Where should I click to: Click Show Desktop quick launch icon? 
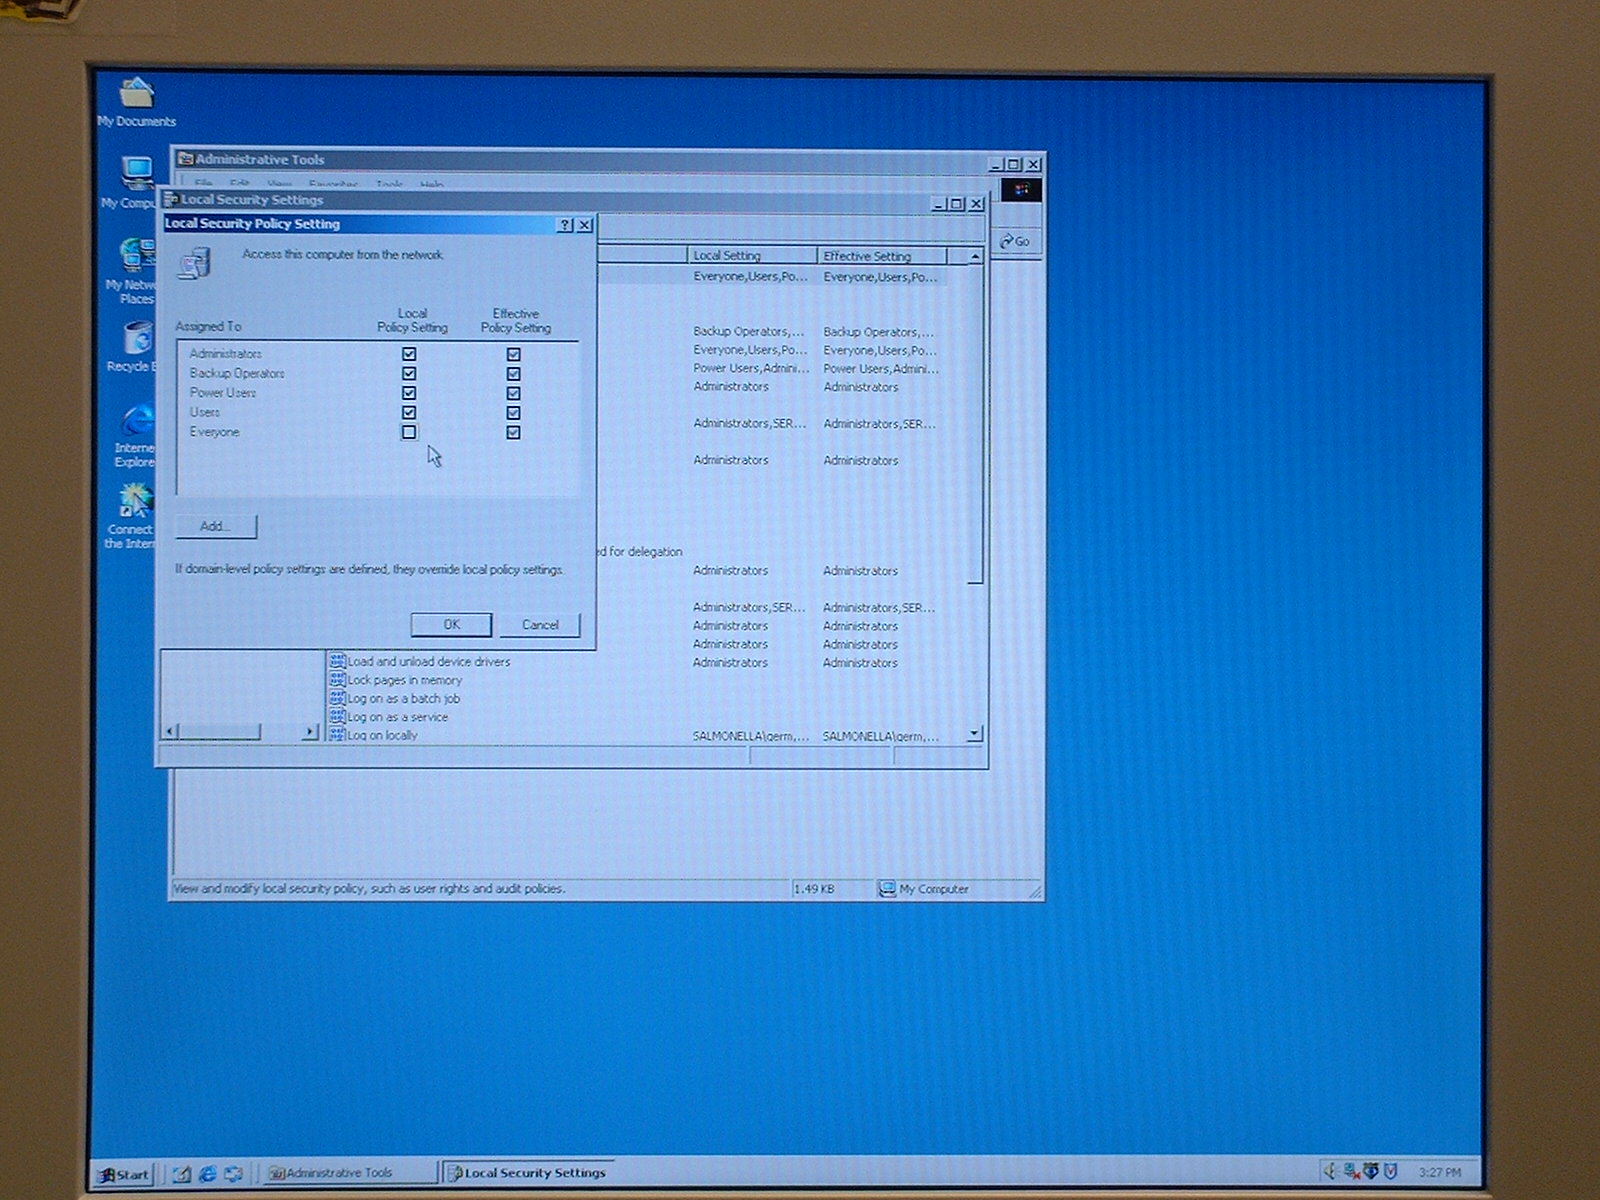pos(182,1173)
